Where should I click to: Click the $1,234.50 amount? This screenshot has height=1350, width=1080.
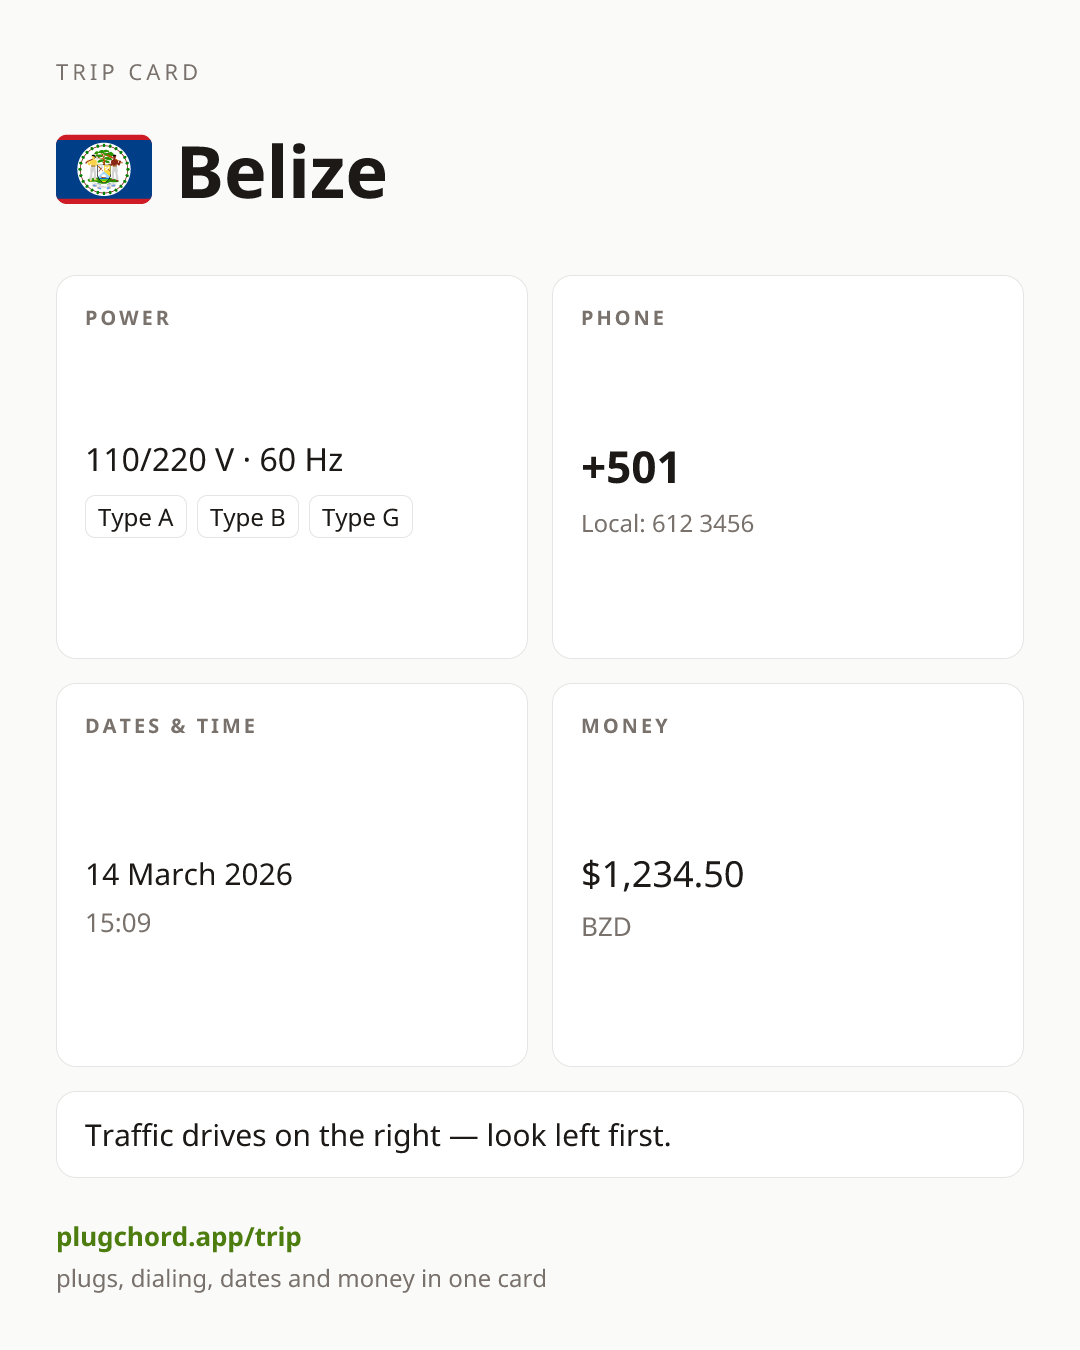[x=663, y=875]
